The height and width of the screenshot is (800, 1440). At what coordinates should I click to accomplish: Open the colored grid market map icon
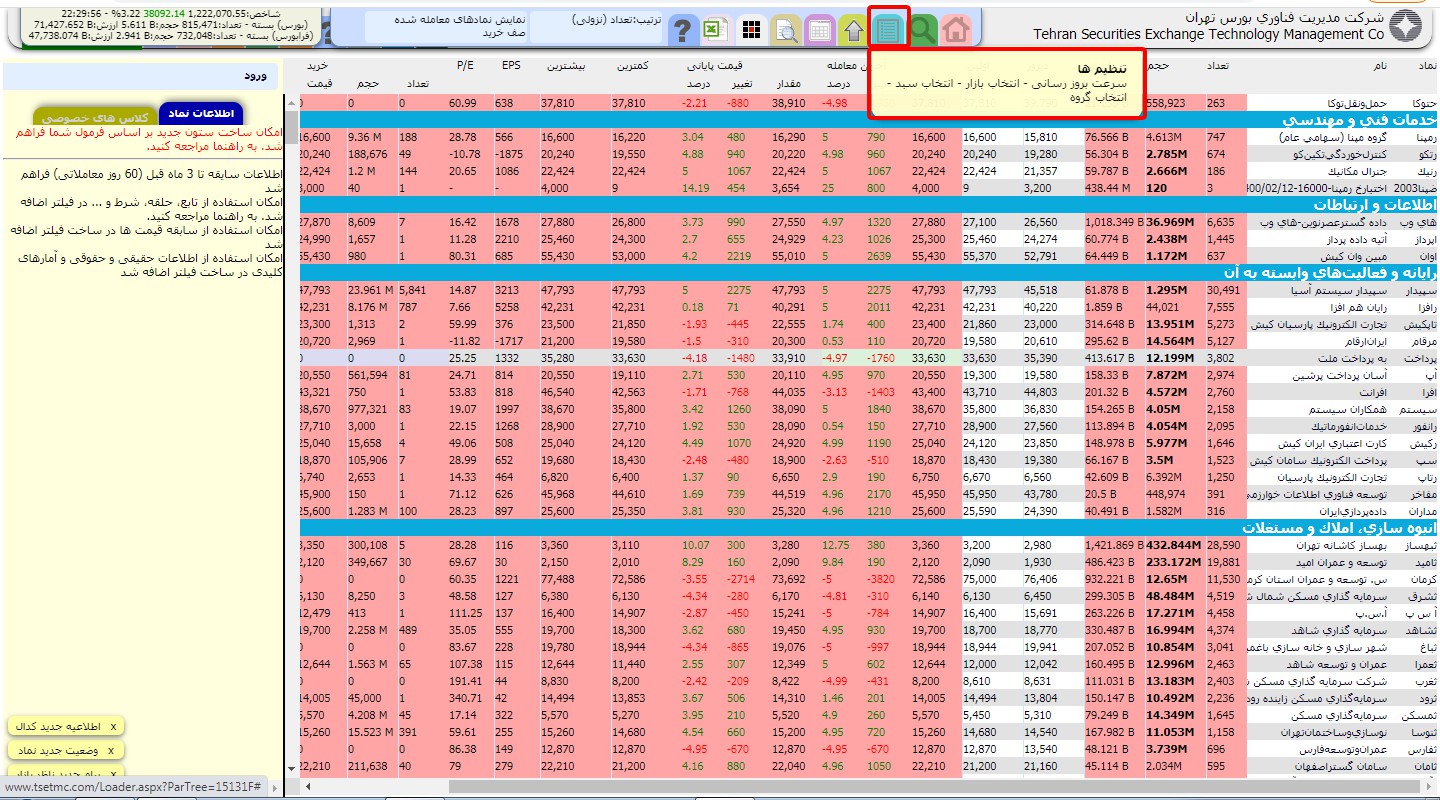[x=751, y=30]
